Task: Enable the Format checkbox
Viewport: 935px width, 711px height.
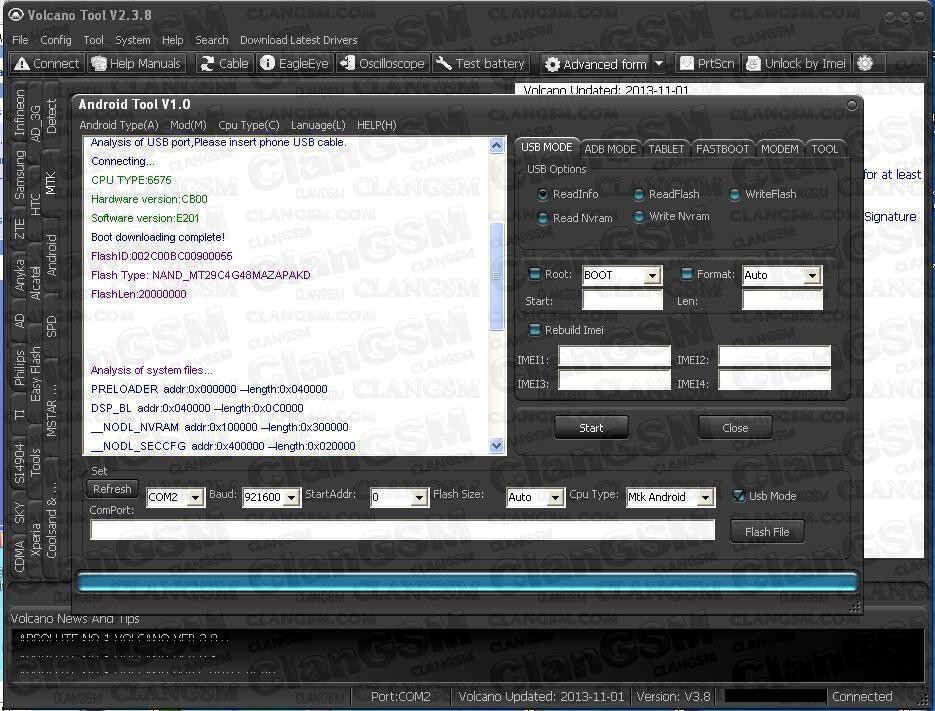Action: point(687,274)
